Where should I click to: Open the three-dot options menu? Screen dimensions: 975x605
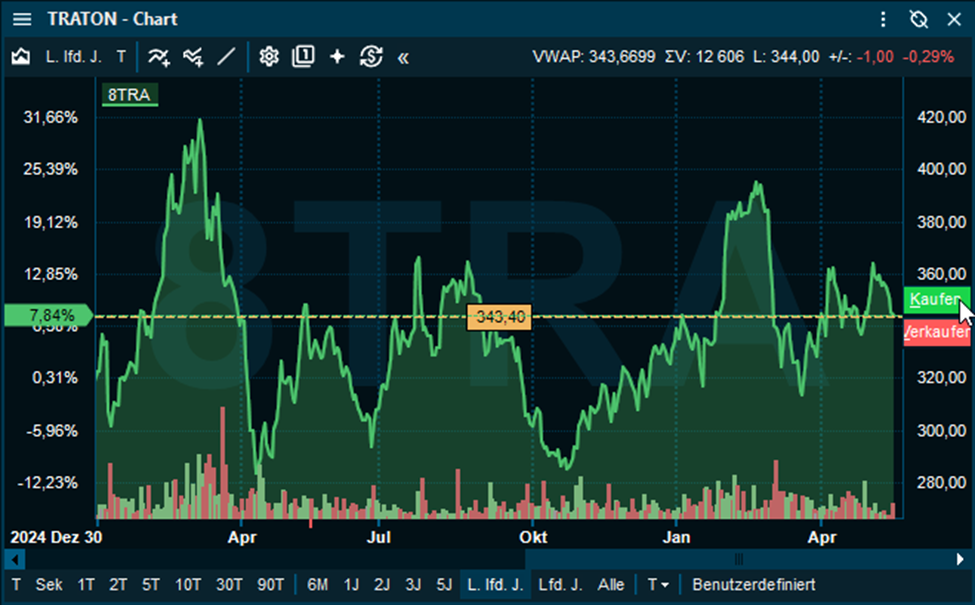[x=883, y=19]
